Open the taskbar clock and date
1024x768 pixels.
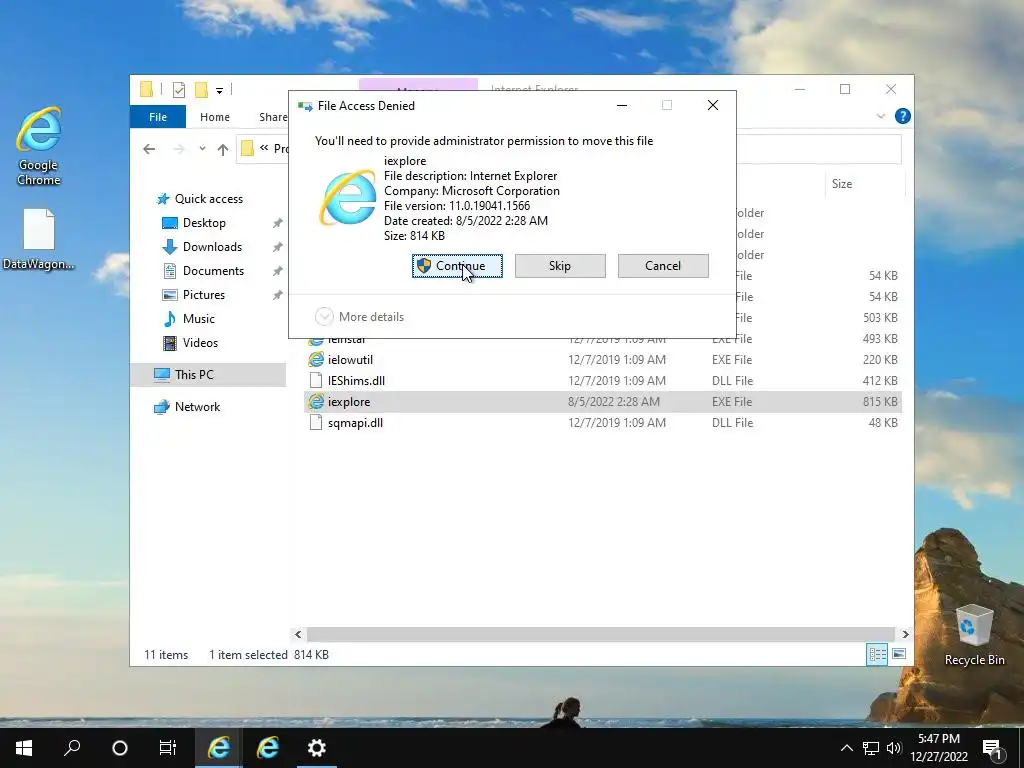tap(939, 748)
